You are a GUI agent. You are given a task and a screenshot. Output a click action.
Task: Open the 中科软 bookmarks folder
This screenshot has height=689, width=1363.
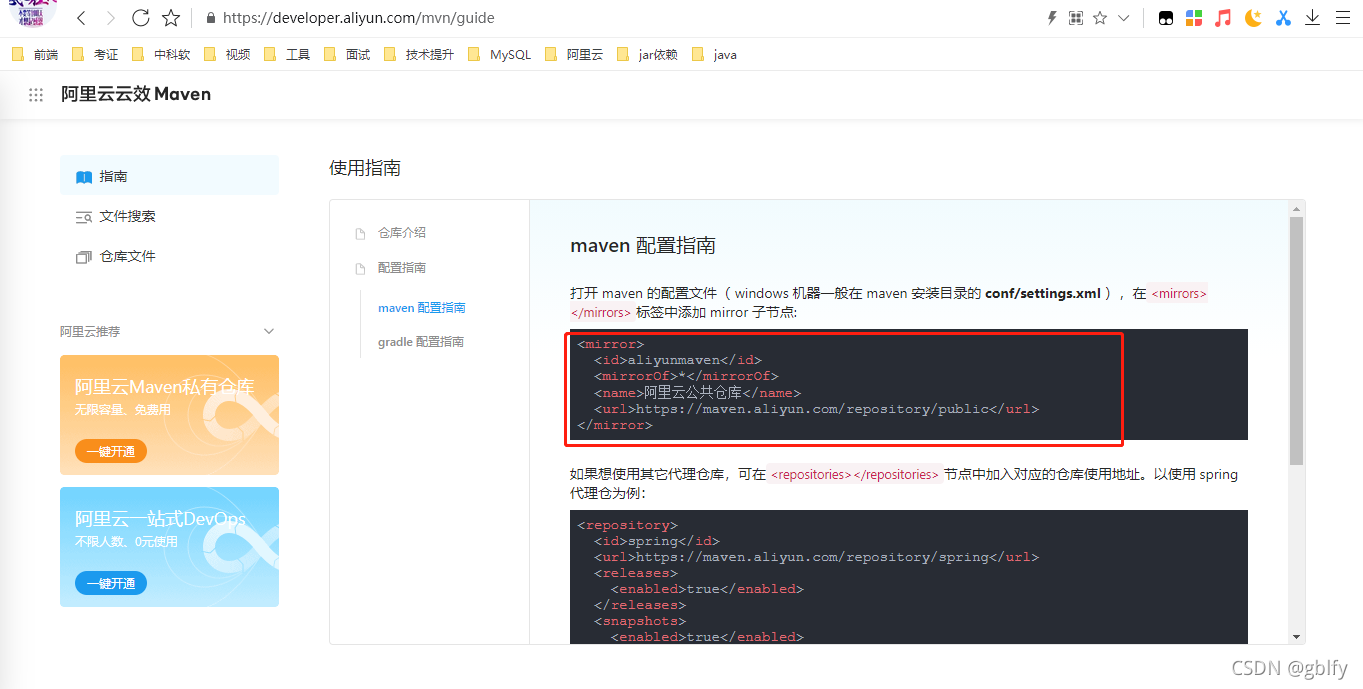pyautogui.click(x=161, y=55)
